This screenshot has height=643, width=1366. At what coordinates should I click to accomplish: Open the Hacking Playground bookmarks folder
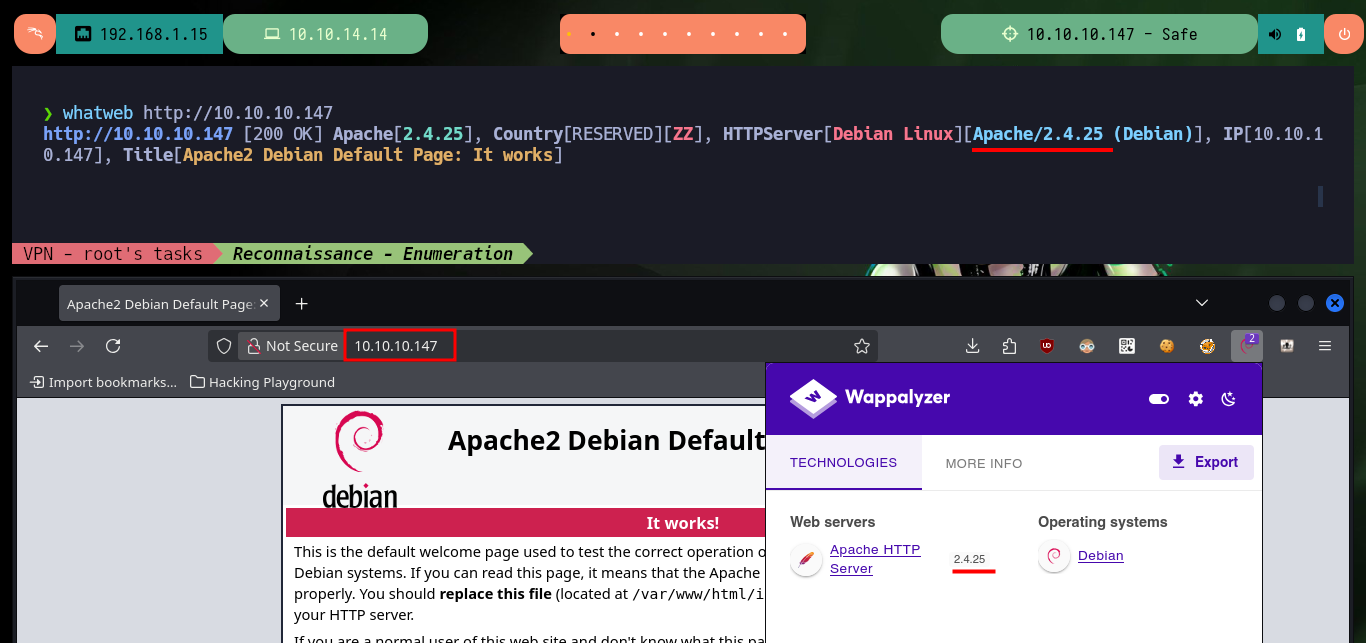262,382
